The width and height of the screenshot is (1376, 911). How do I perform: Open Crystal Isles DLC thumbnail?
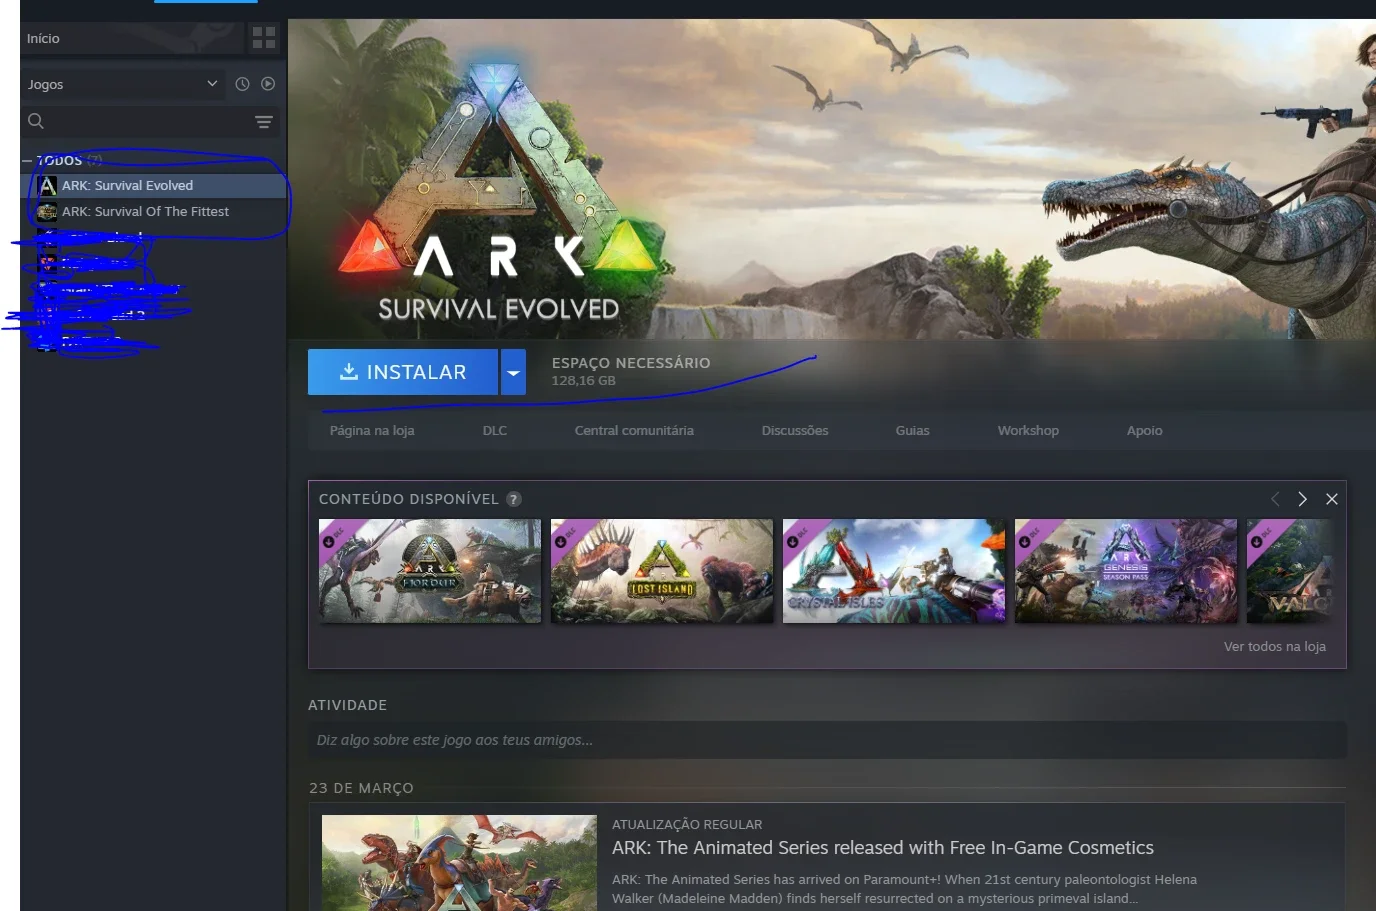(894, 571)
